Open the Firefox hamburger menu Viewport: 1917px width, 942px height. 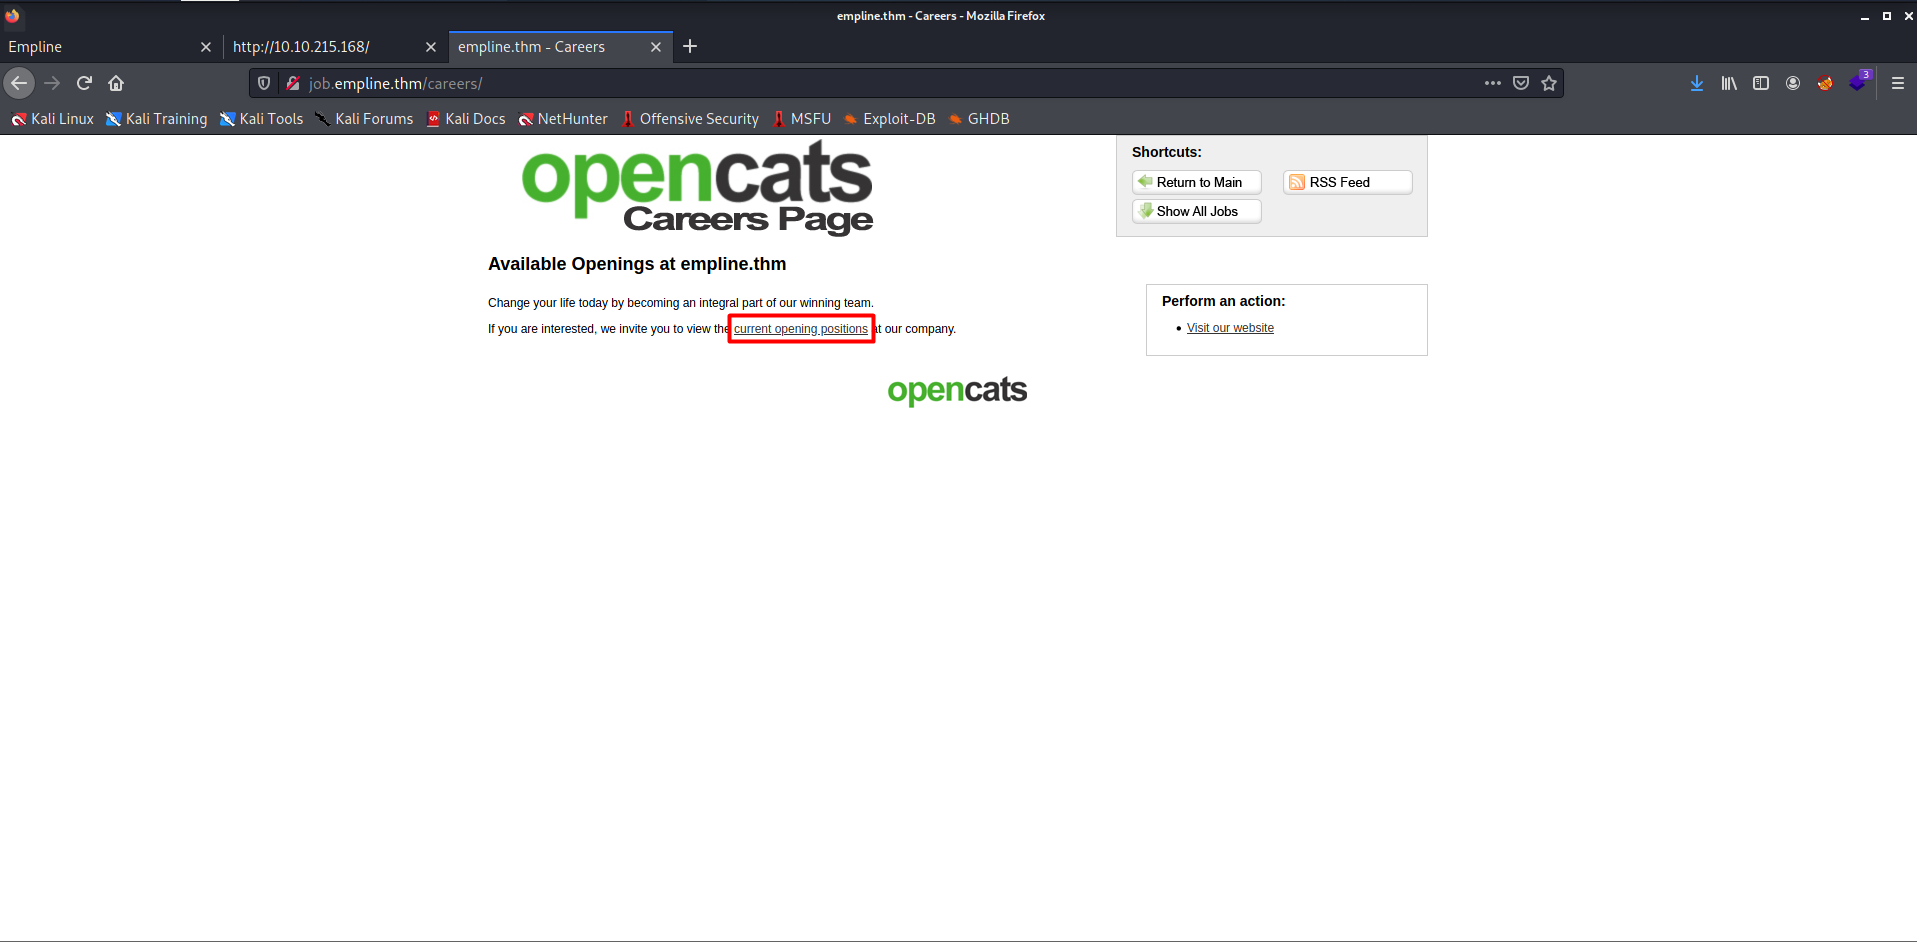point(1897,83)
